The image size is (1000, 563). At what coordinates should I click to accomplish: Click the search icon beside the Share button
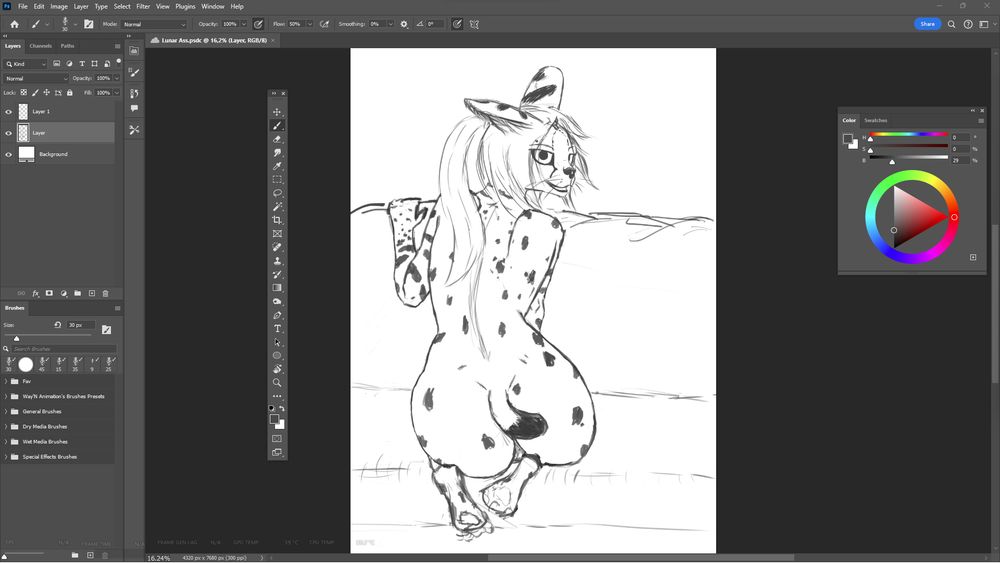click(x=951, y=24)
